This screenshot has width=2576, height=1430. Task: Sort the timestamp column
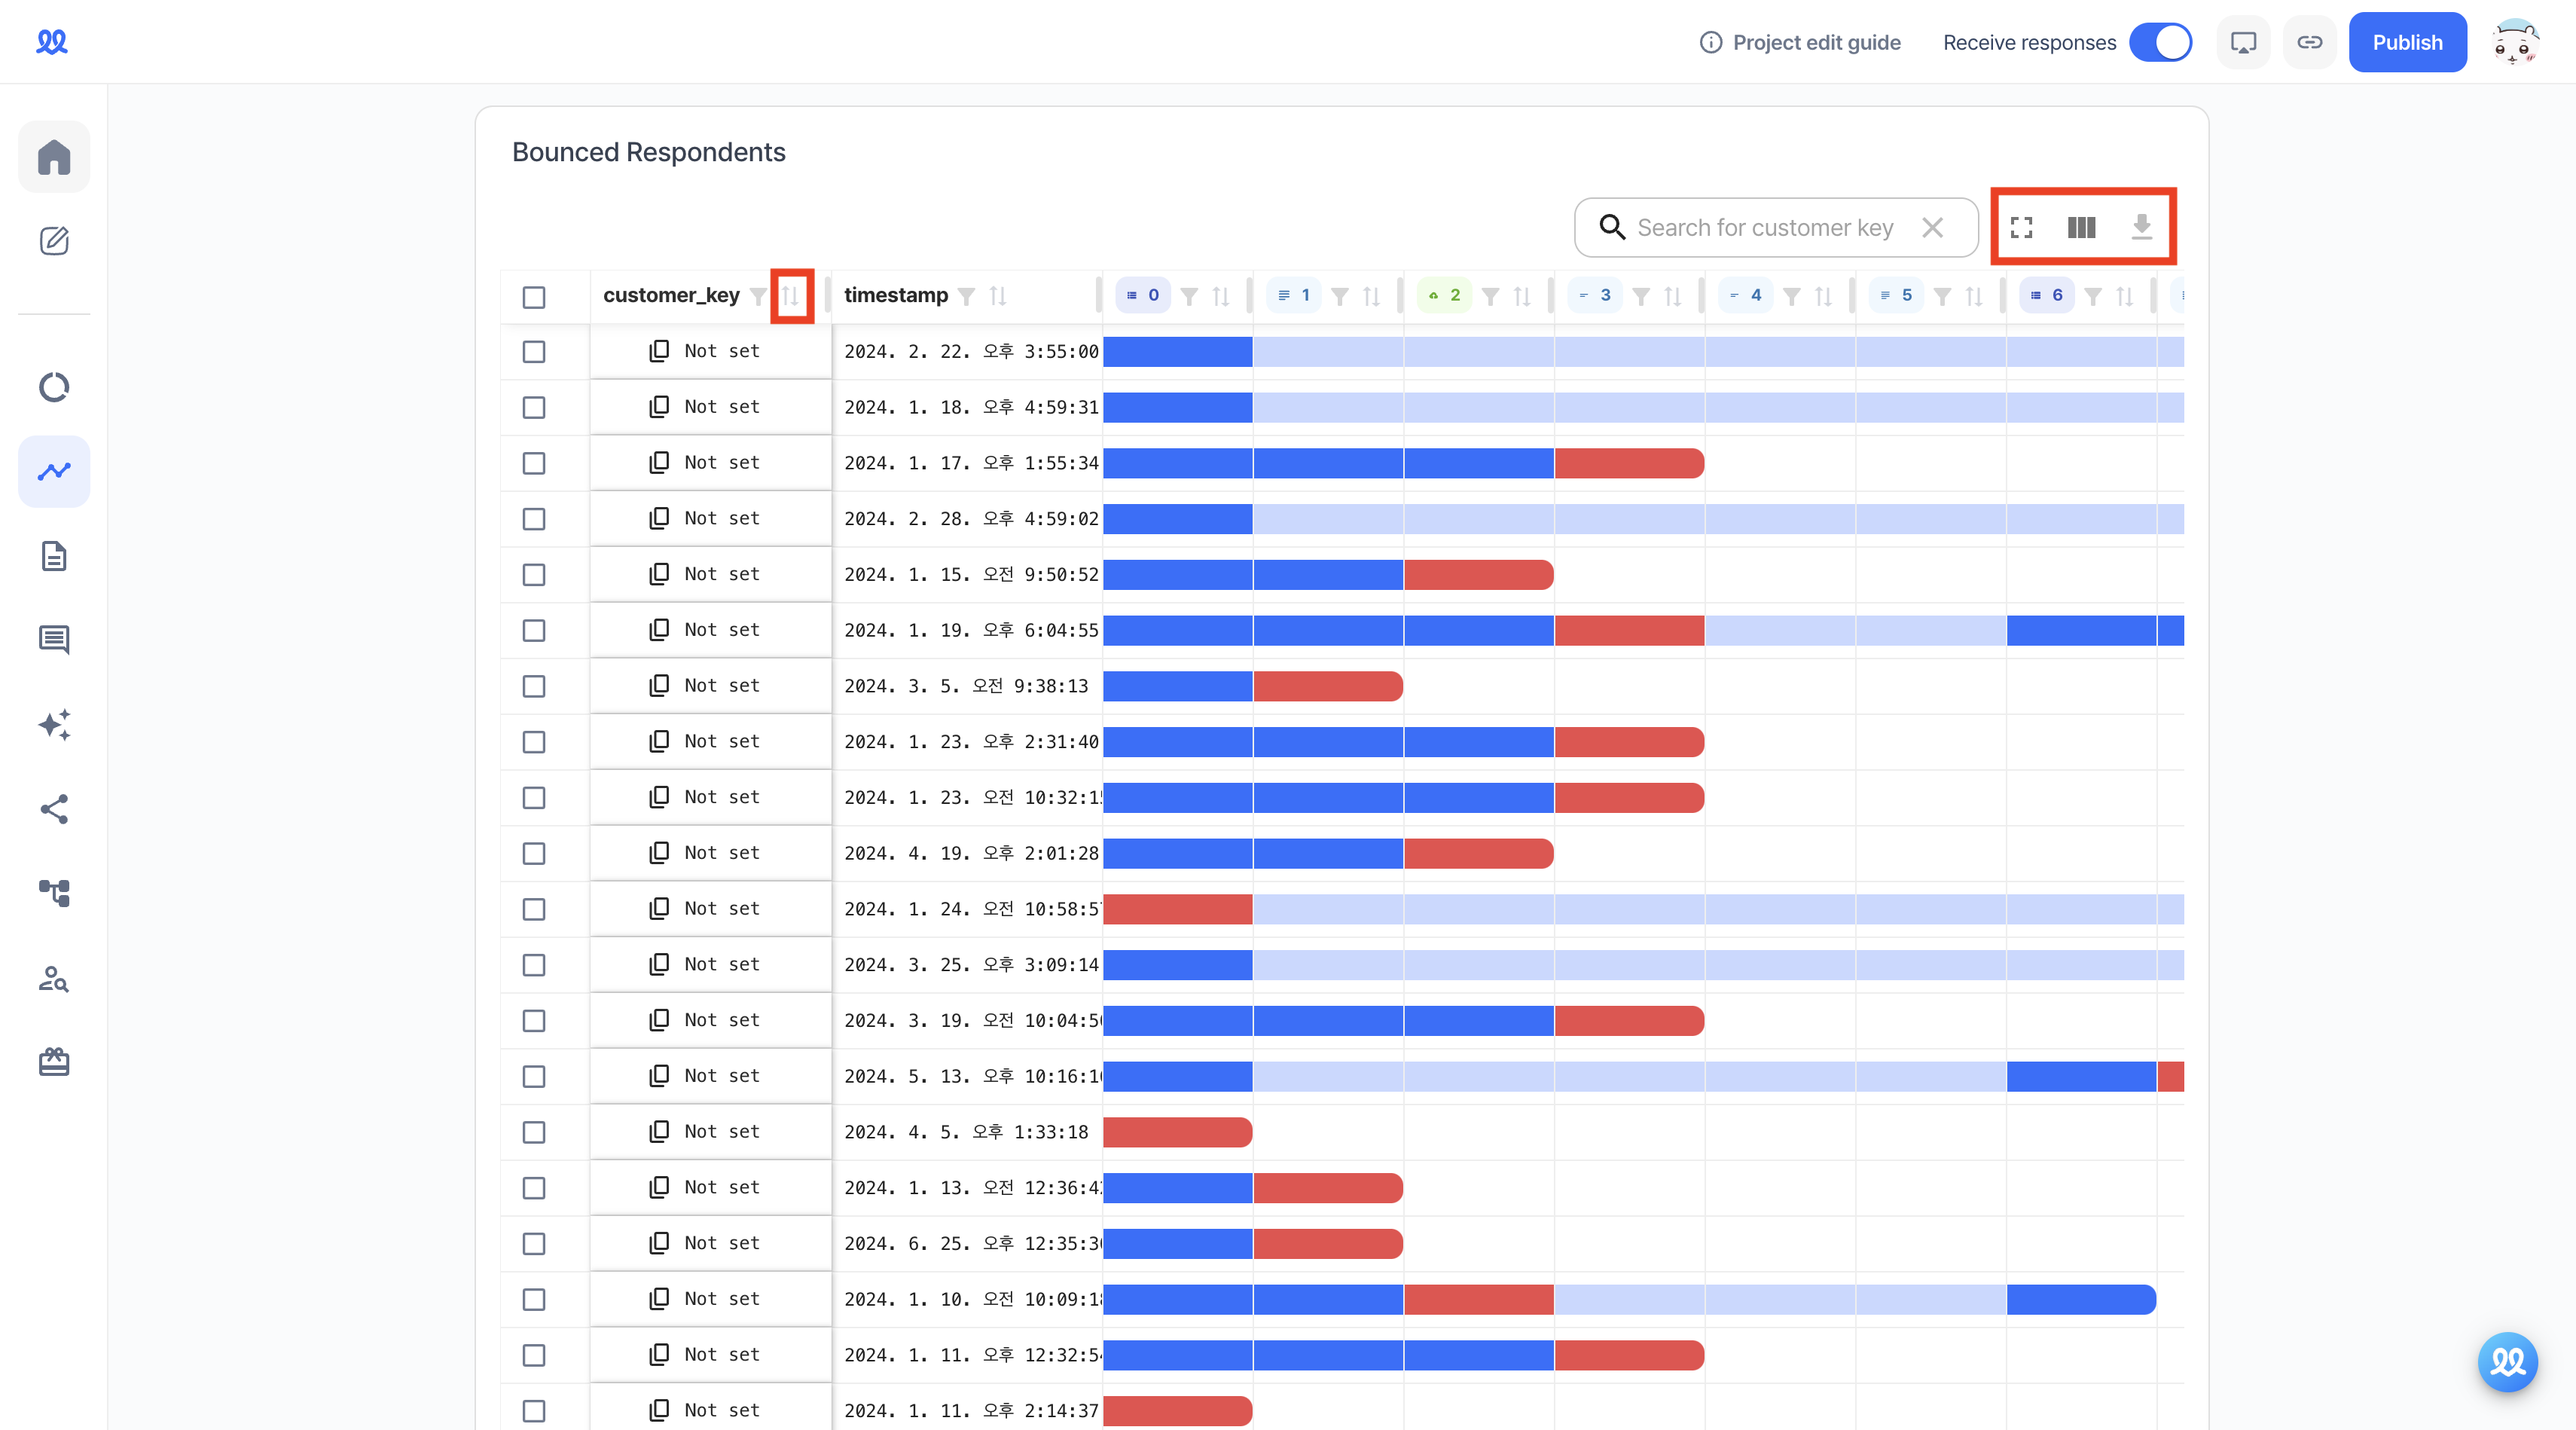pos(998,296)
